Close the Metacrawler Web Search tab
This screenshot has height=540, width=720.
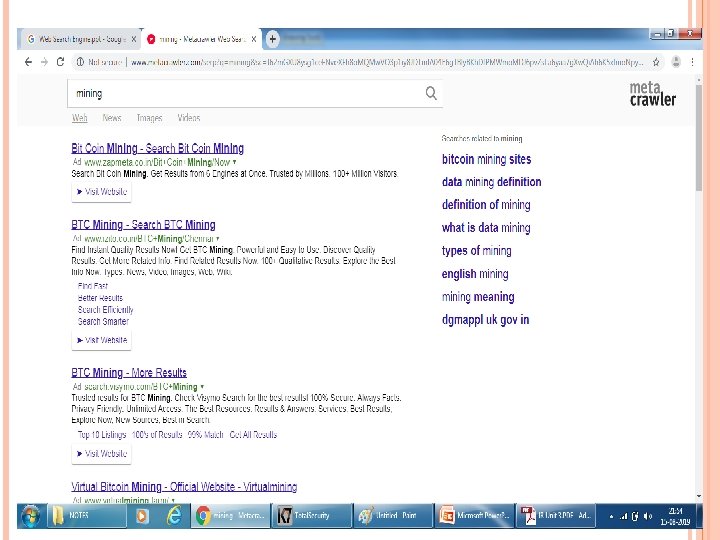point(253,39)
